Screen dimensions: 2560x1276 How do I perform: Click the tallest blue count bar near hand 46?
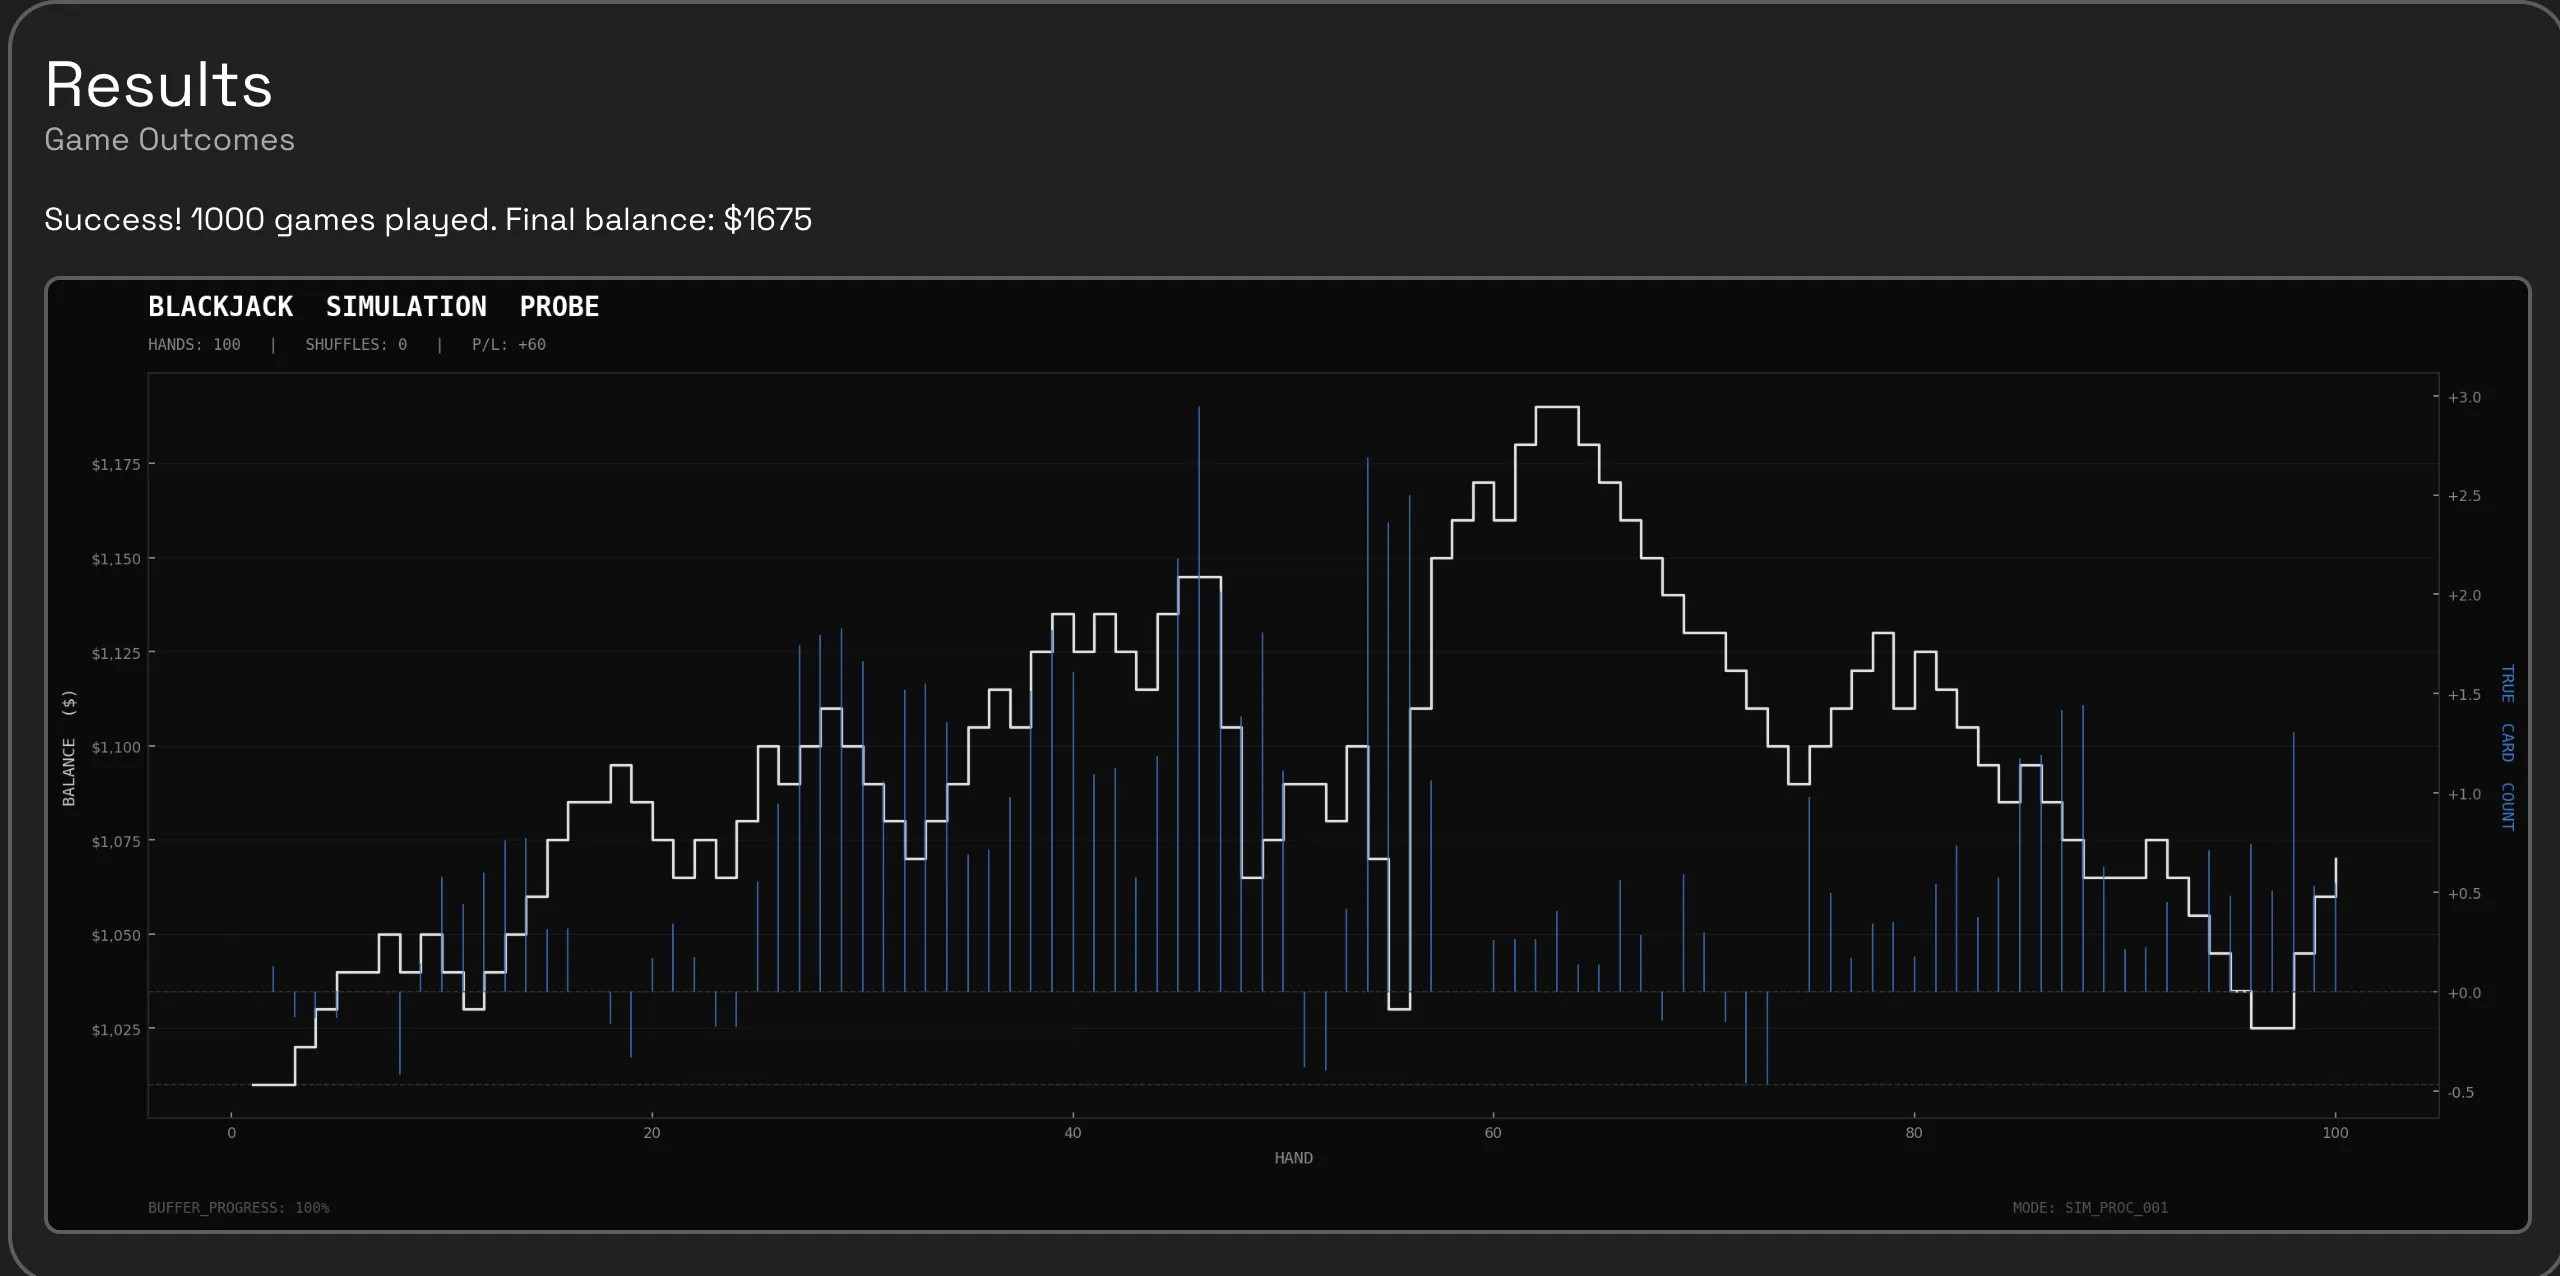[1199, 698]
